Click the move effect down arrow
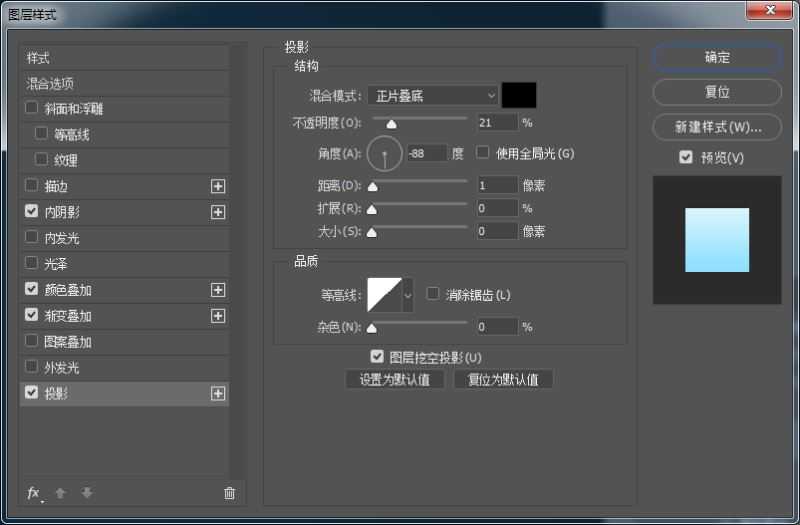This screenshot has height=525, width=800. (x=87, y=493)
